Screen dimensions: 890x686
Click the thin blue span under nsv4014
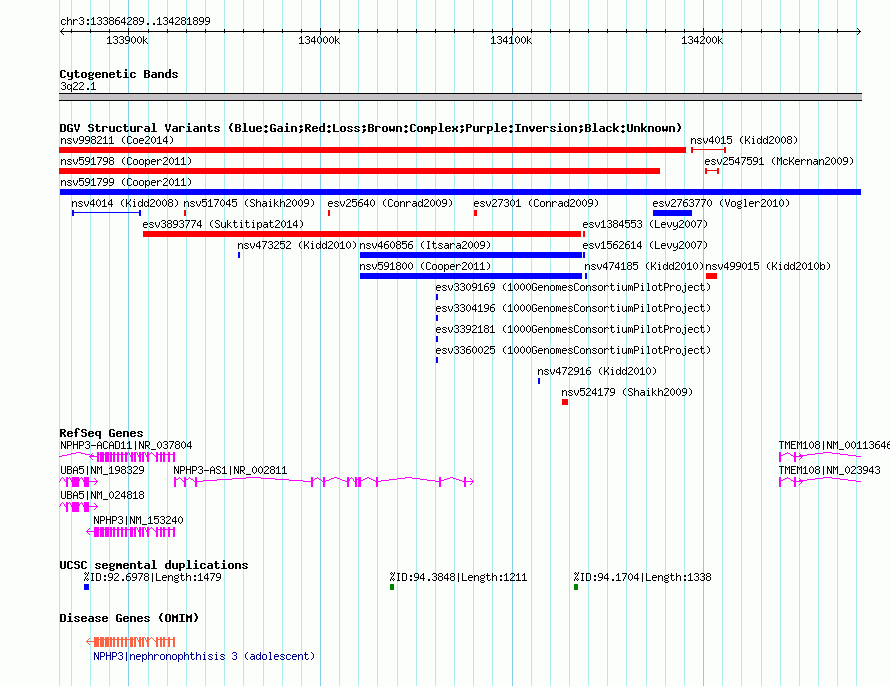(106, 213)
